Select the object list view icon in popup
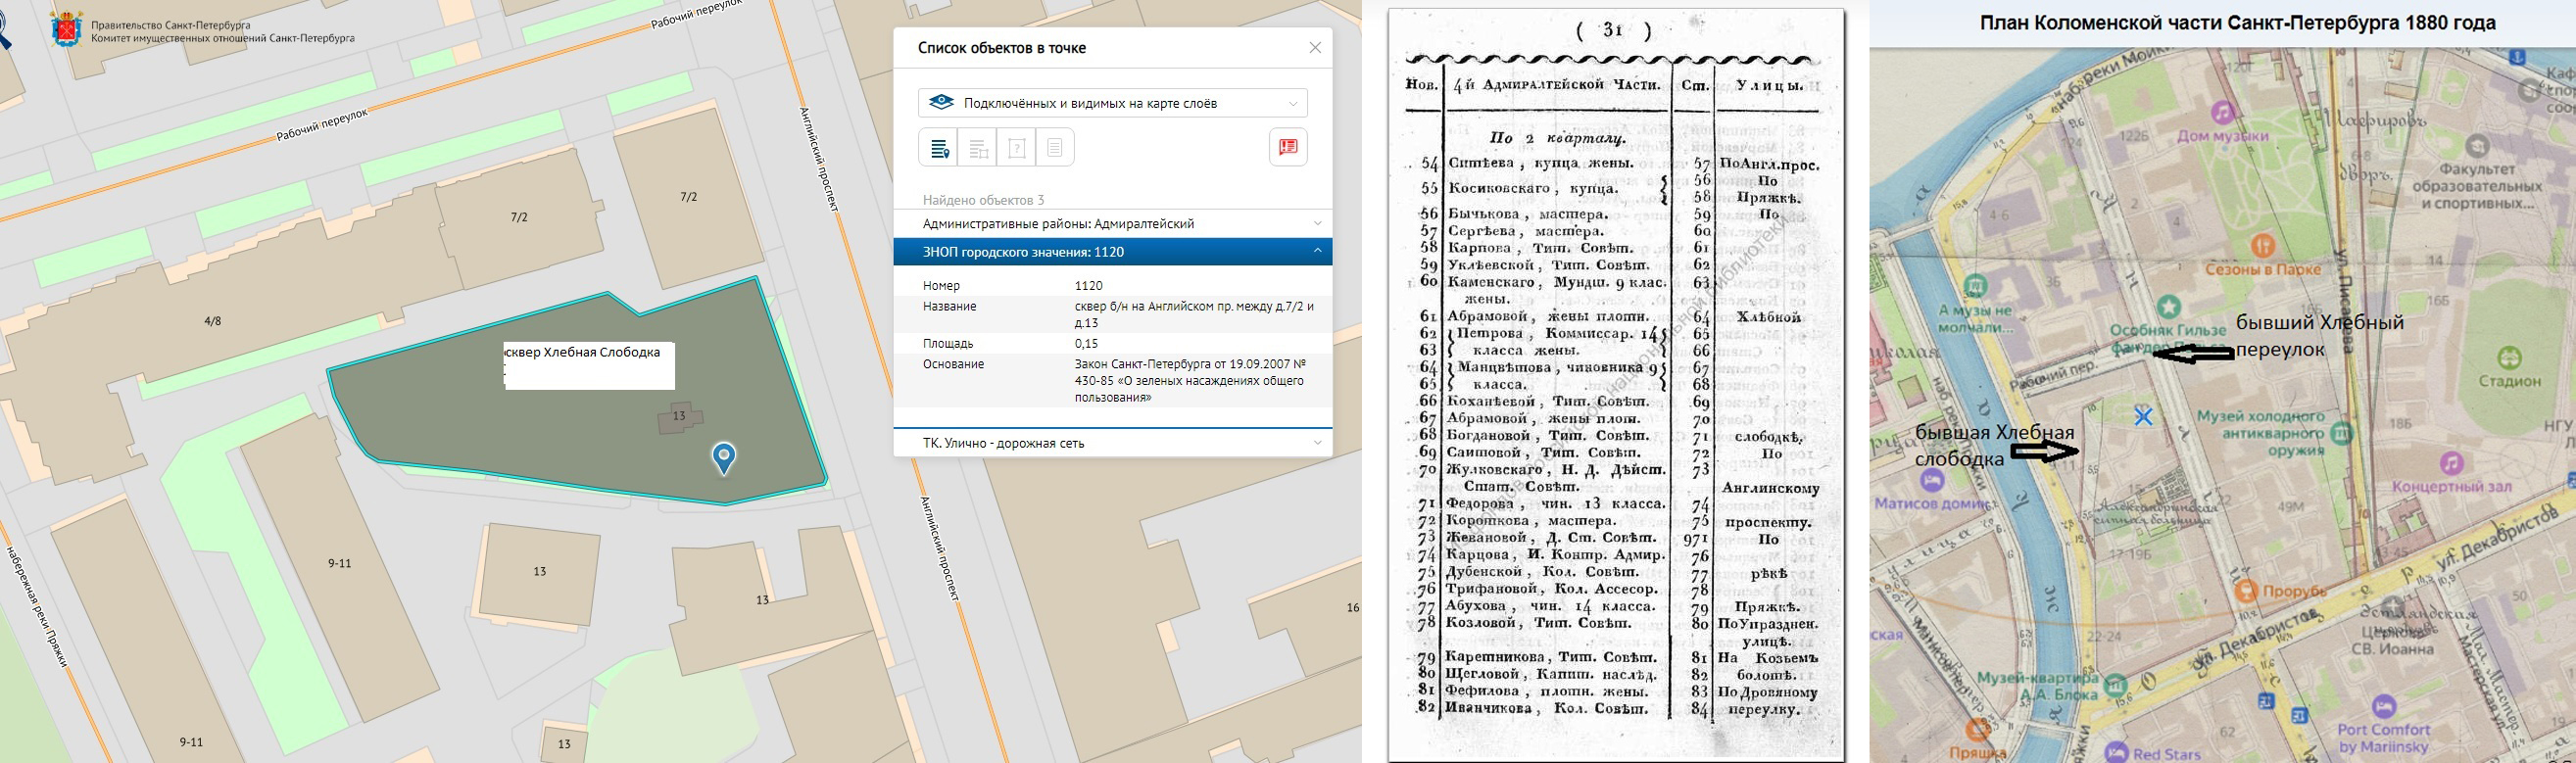Viewport: 2576px width, 763px height. pyautogui.click(x=939, y=148)
